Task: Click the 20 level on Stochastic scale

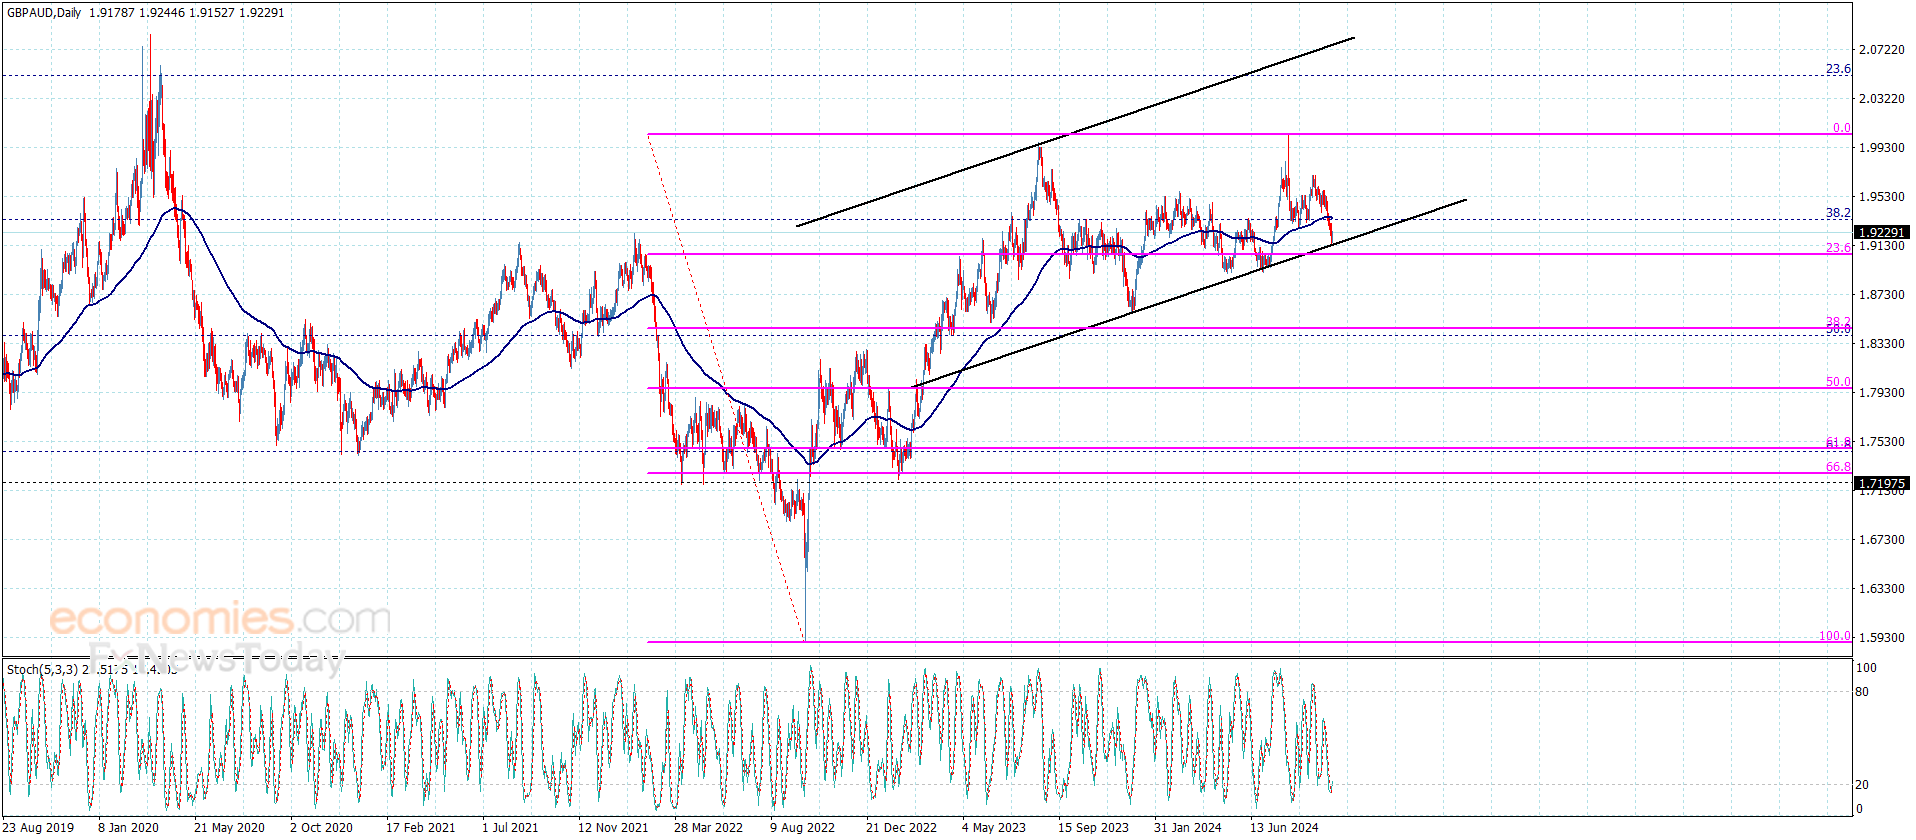Action: (1862, 785)
